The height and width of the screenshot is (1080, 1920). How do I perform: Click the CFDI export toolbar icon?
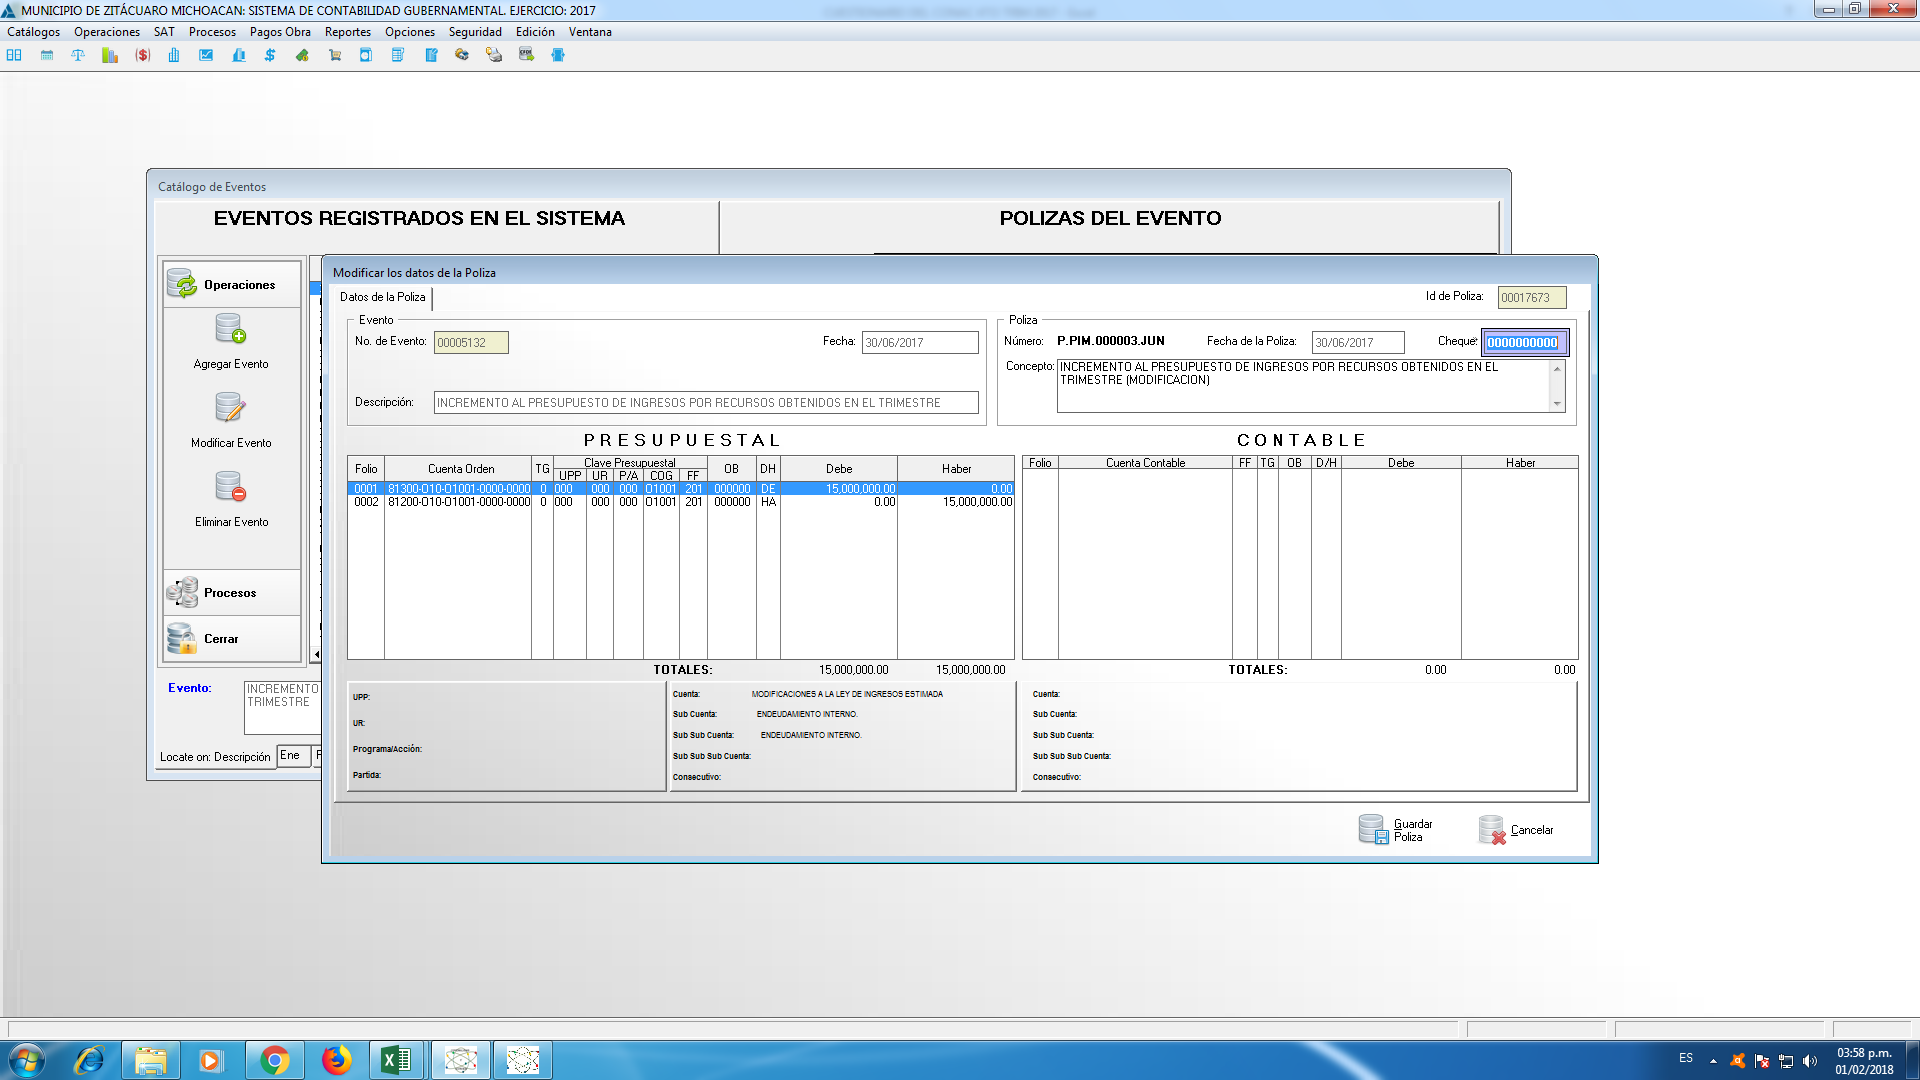pos(526,55)
